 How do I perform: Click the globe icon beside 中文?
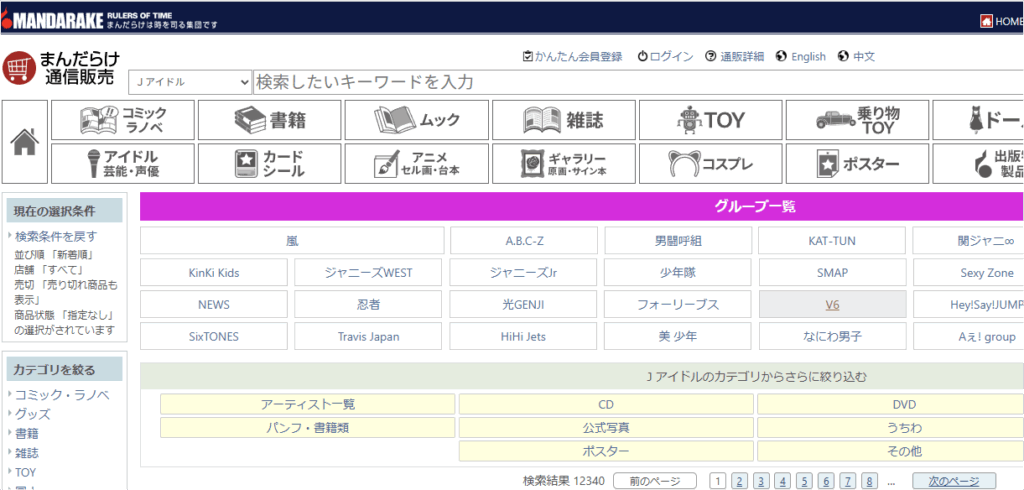tap(843, 56)
